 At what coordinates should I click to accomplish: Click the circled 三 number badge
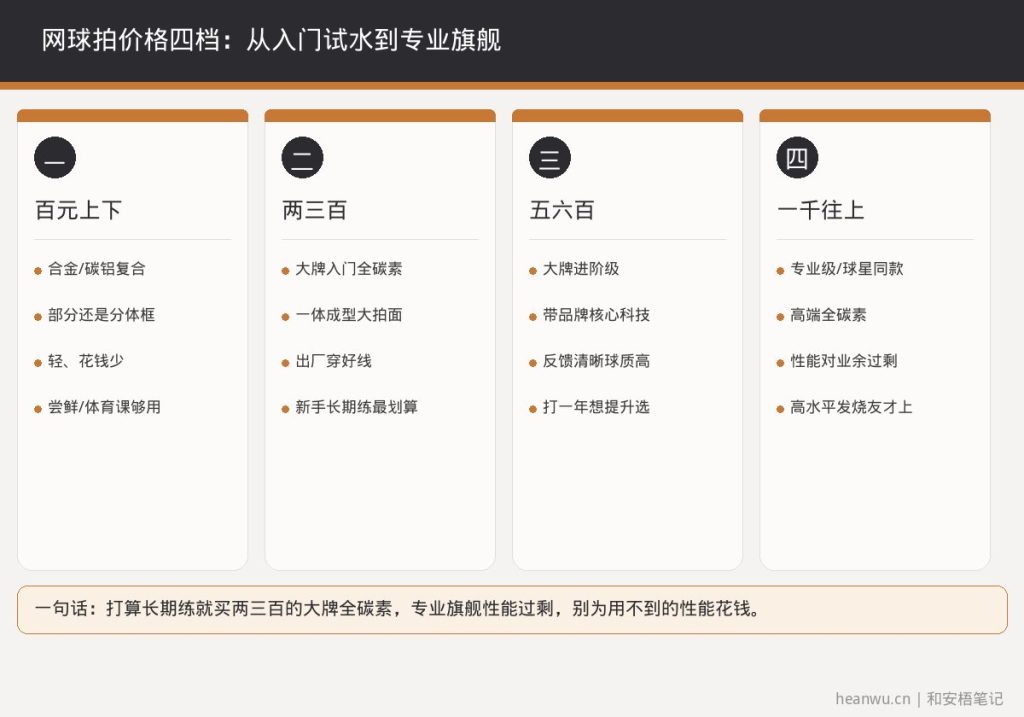pos(550,157)
